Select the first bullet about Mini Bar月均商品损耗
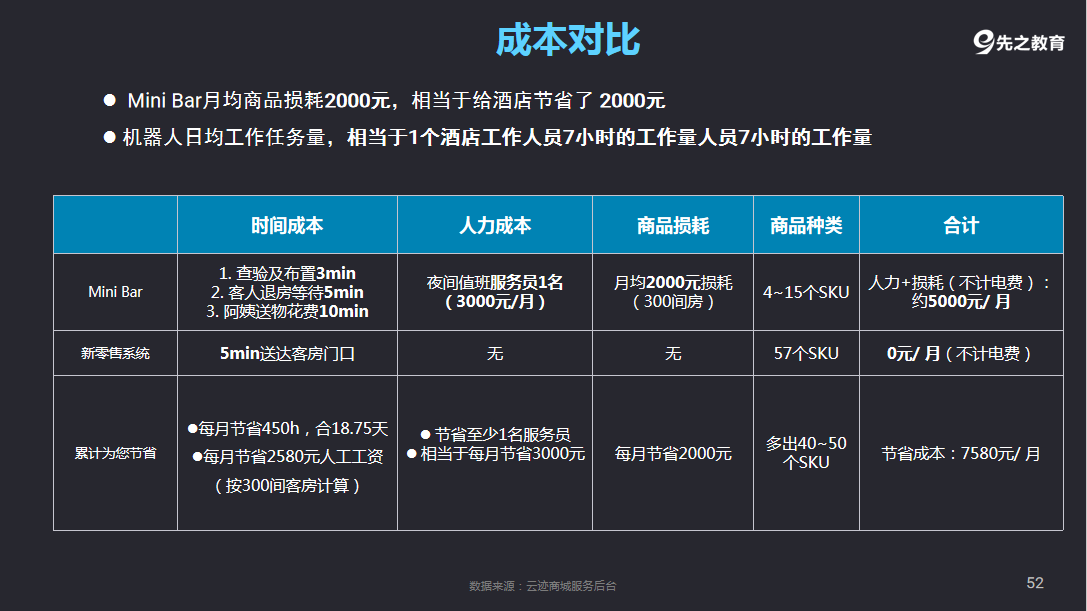This screenshot has width=1087, height=611. (x=396, y=101)
